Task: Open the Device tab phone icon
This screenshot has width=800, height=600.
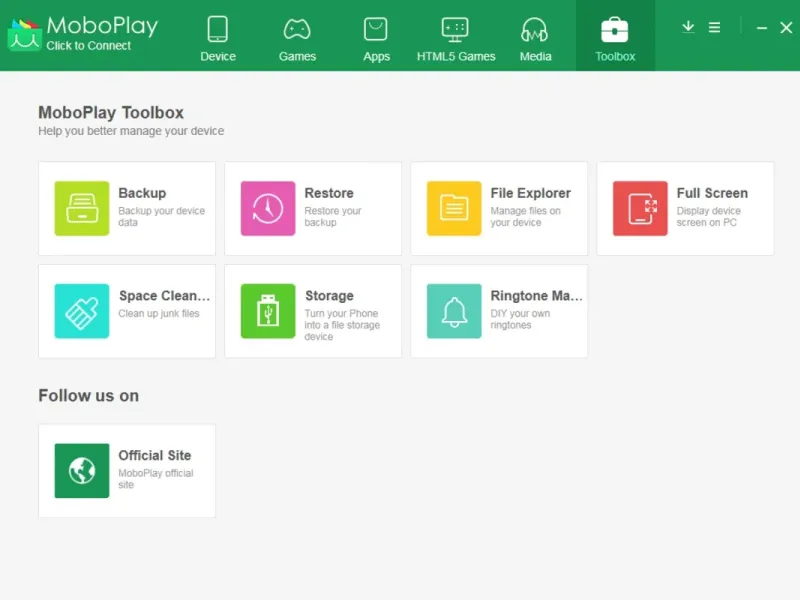Action: pos(217,29)
